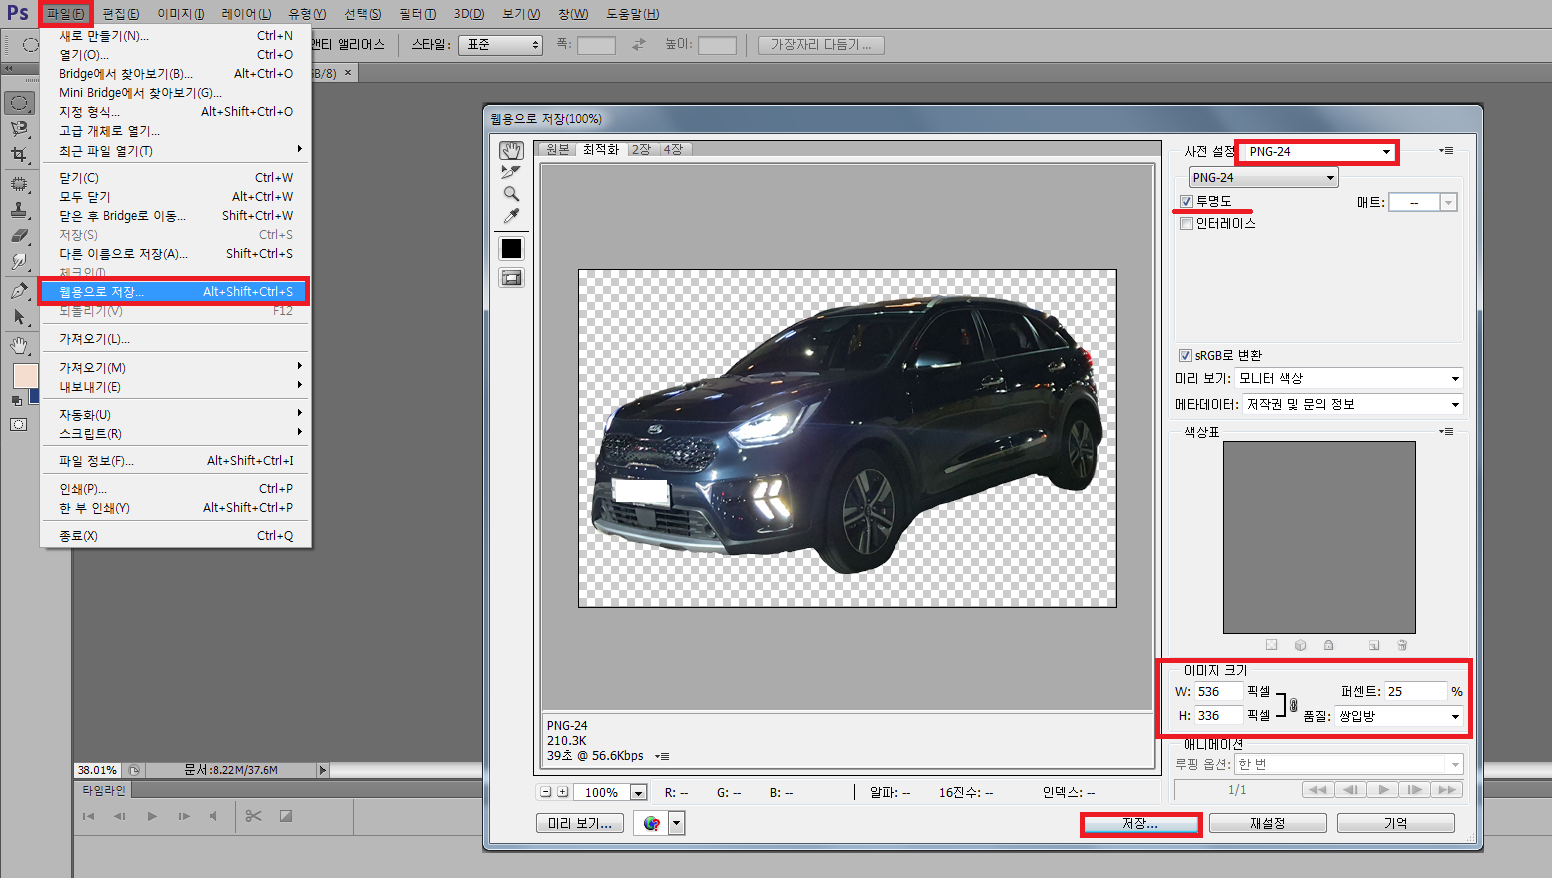Select the hand tool in main toolbar
The image size is (1552, 878).
[19, 345]
